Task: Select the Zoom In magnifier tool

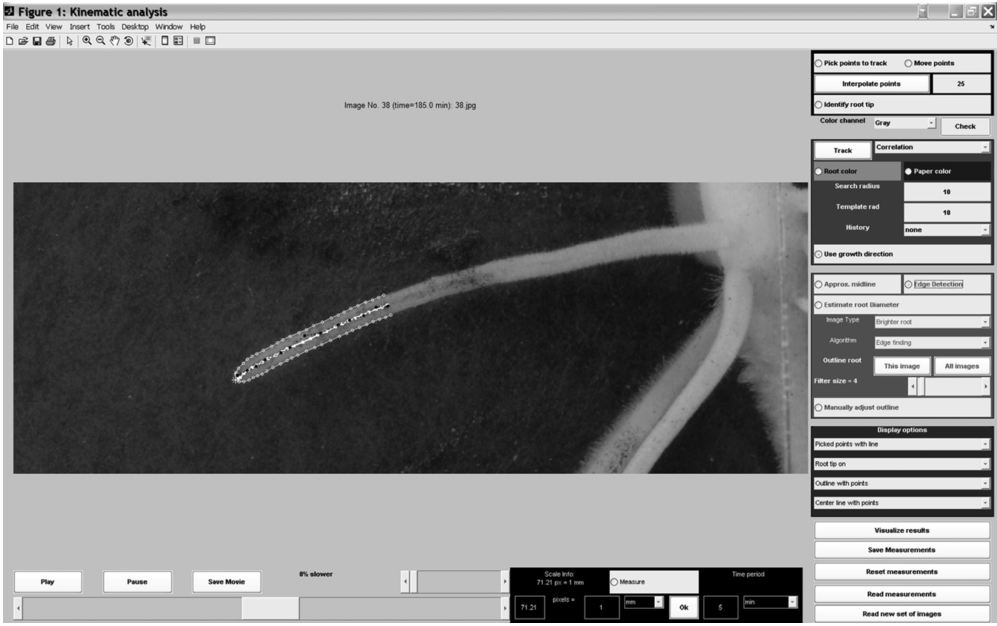Action: [x=87, y=41]
